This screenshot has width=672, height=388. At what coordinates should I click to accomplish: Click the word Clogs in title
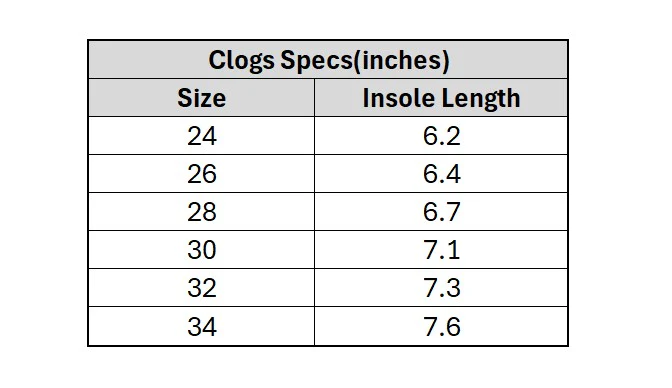pos(241,60)
